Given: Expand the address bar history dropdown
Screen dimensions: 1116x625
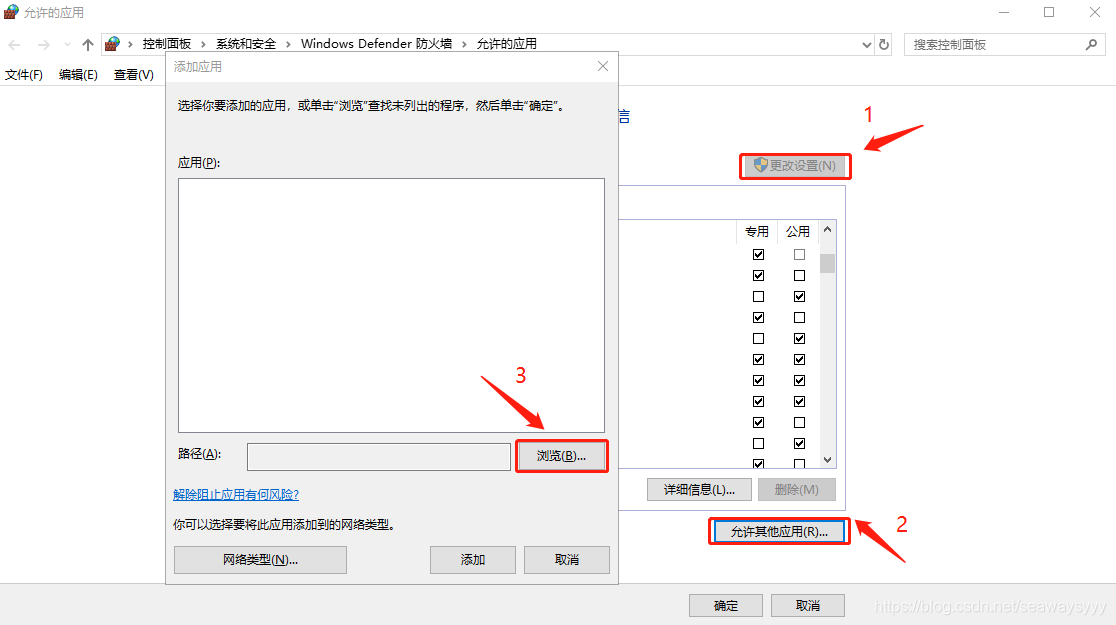Looking at the screenshot, I should pos(866,44).
